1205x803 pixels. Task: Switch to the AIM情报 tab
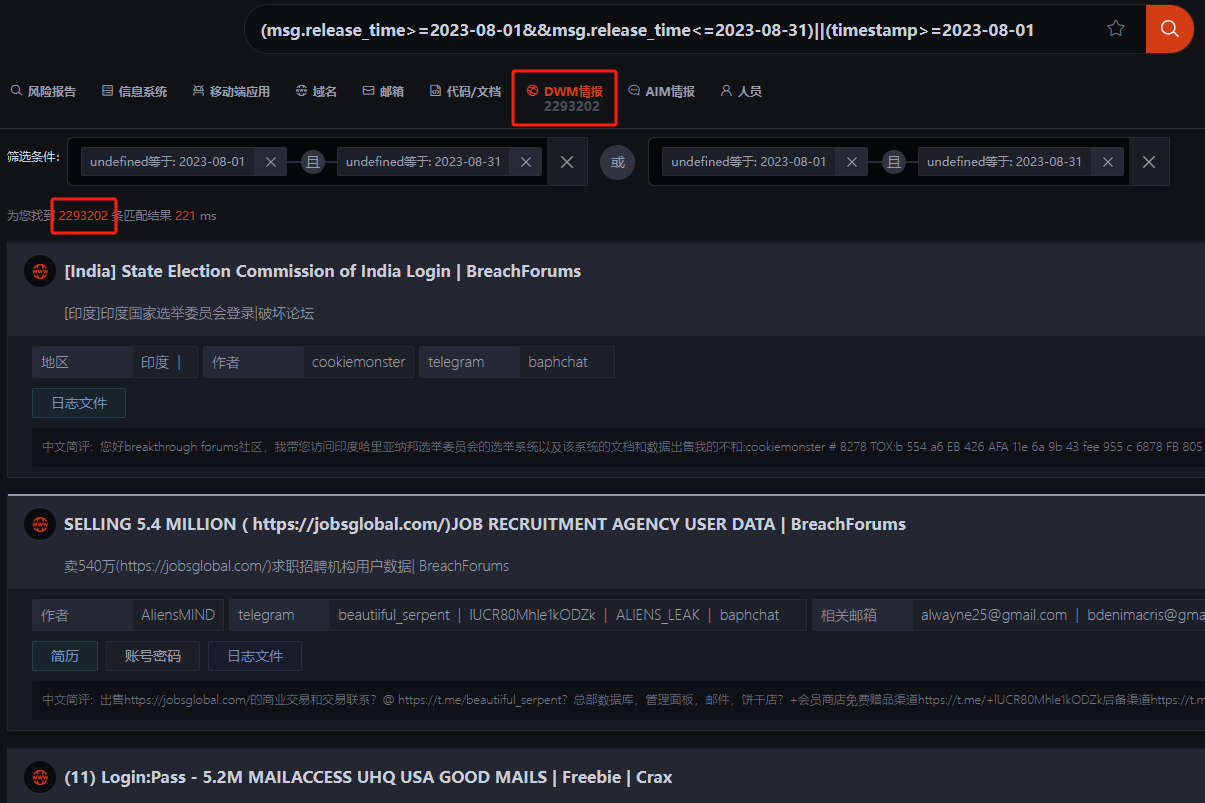point(661,91)
